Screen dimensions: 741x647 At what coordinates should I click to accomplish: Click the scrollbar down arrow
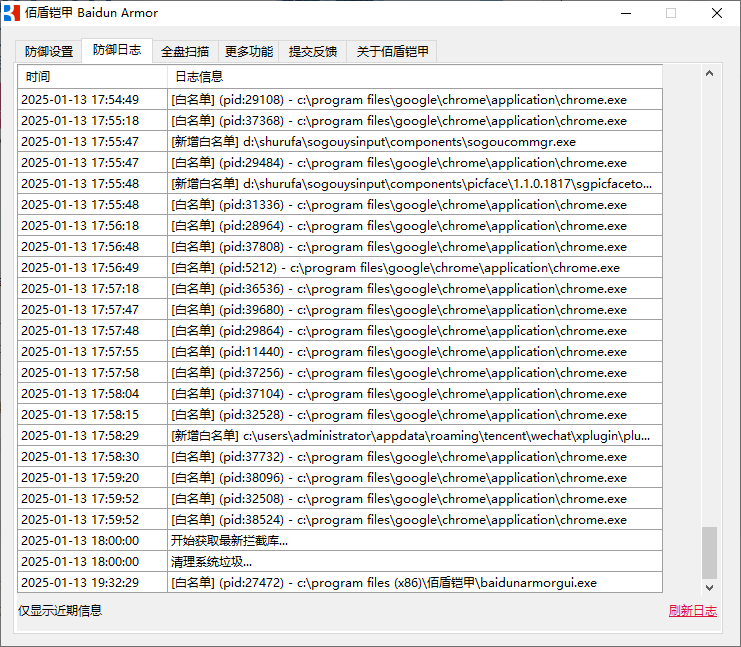710,587
